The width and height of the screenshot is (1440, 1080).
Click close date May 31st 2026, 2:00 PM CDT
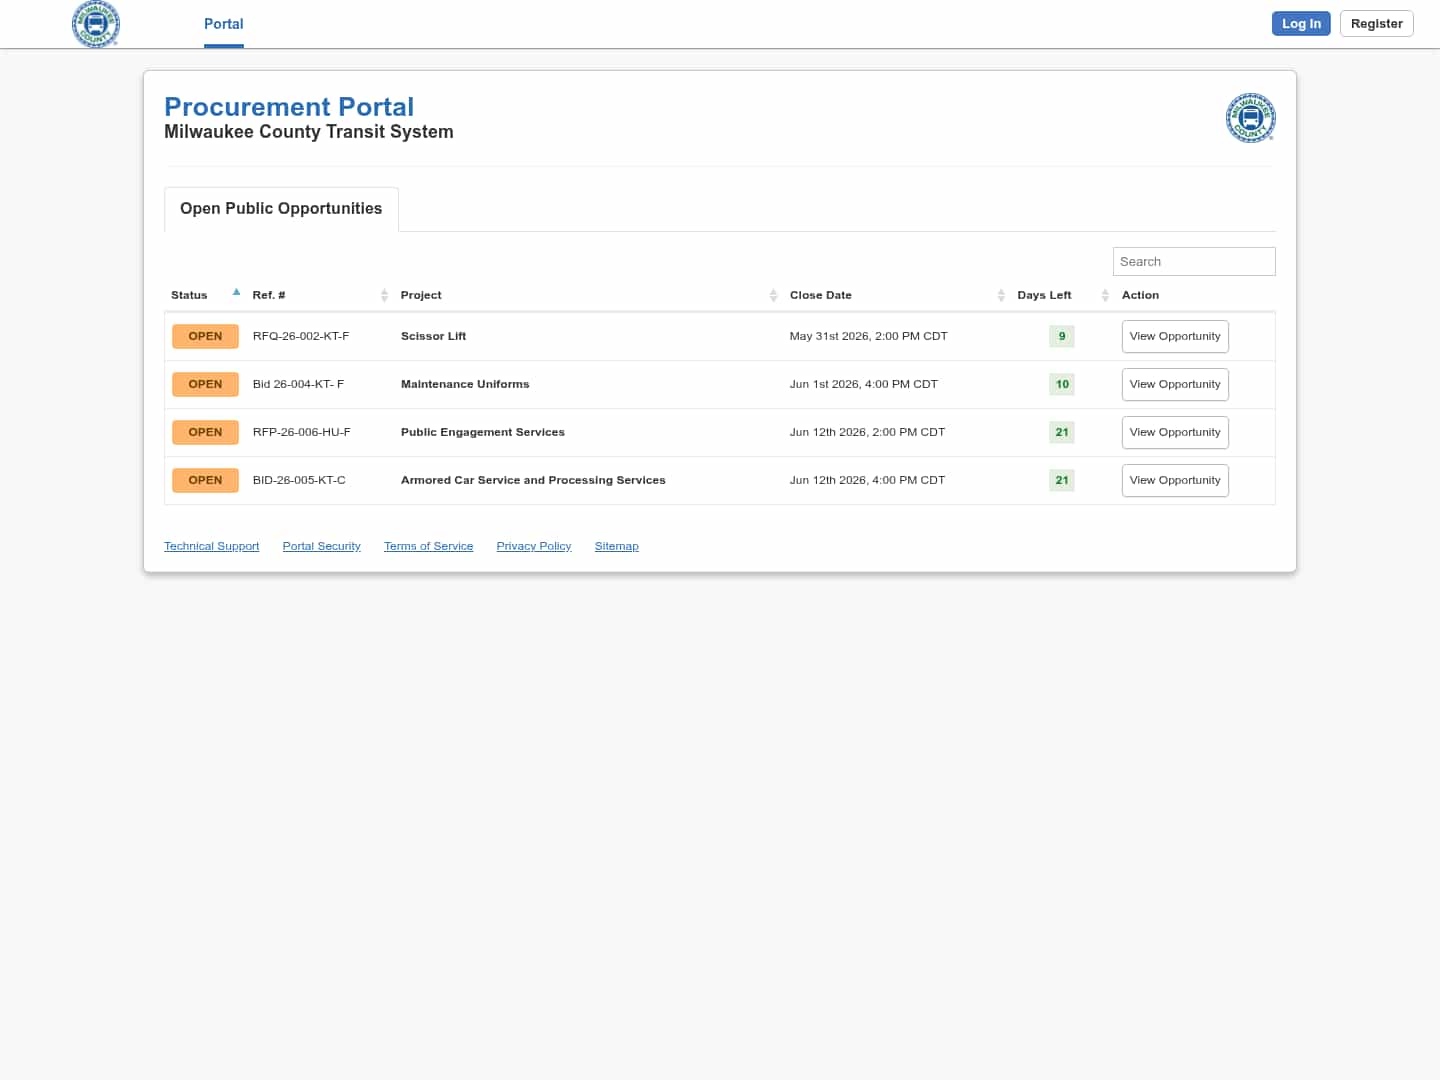pyautogui.click(x=868, y=336)
